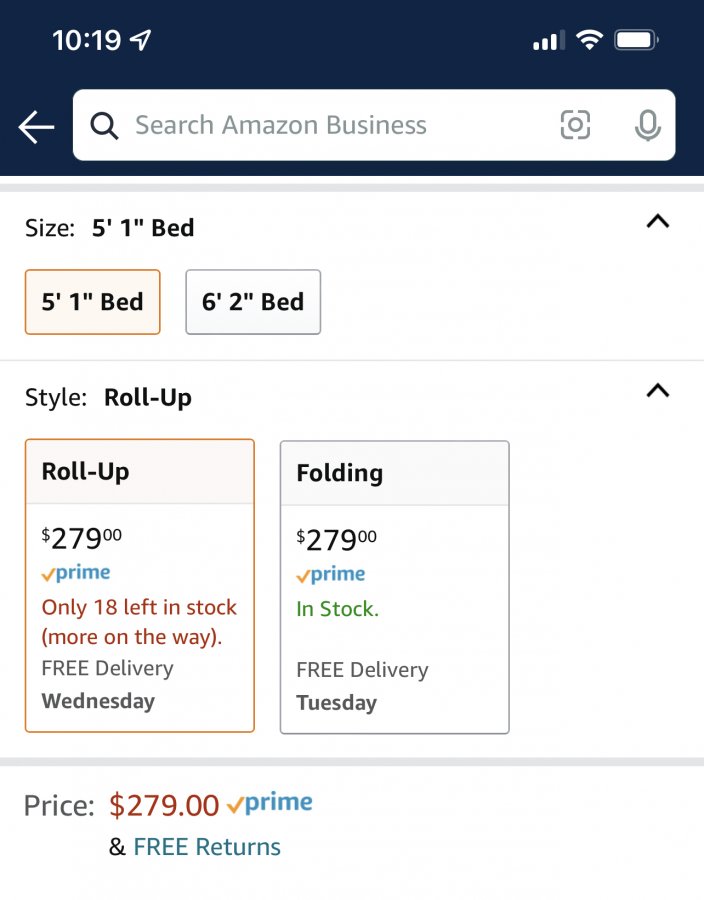The image size is (704, 900).
Task: Tap the back arrow icon
Action: pos(36,126)
